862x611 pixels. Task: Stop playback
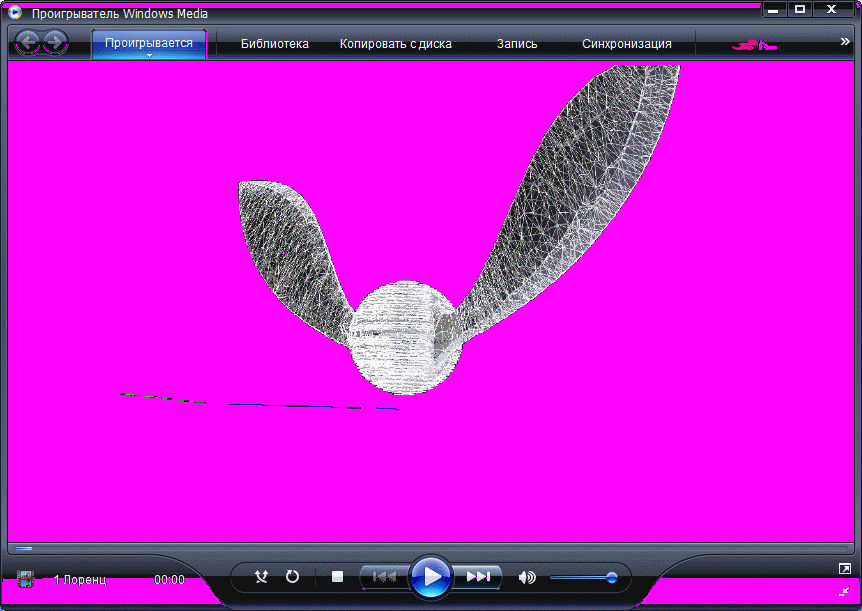tap(338, 576)
